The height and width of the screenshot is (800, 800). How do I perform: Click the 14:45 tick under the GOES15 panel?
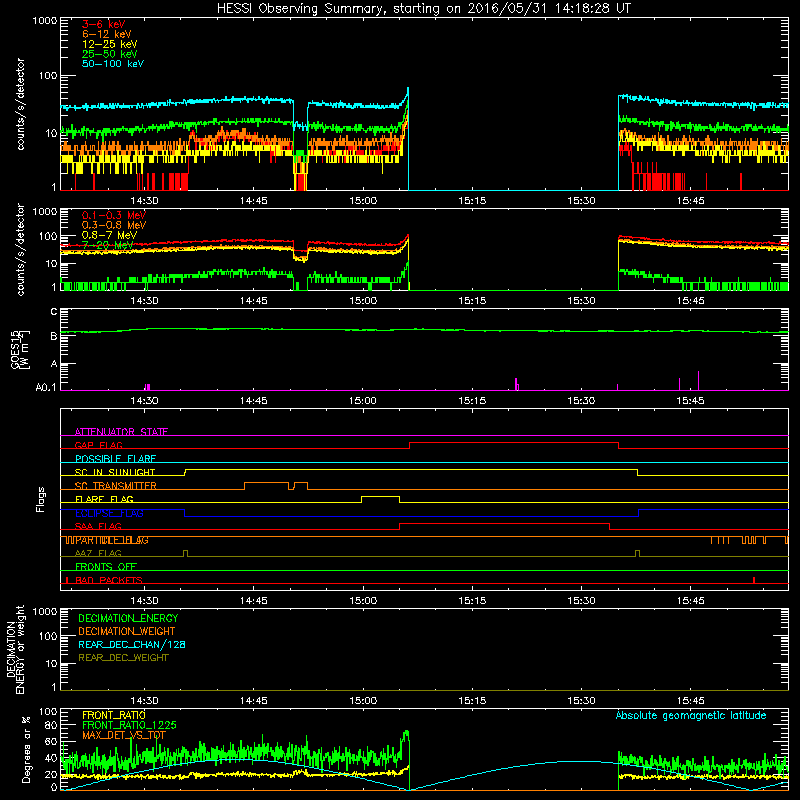pos(254,401)
